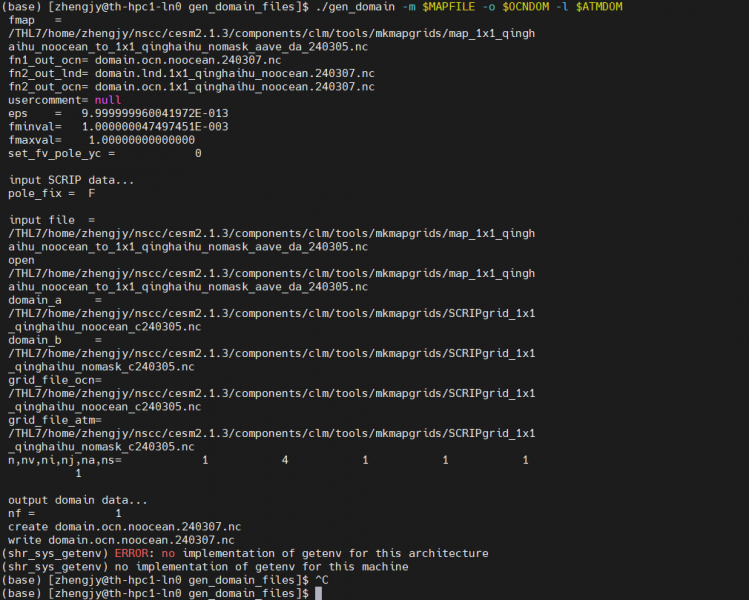Click the fn2_out_lnd output filename line
Image resolution: width=749 pixels, height=600 pixels.
point(191,73)
